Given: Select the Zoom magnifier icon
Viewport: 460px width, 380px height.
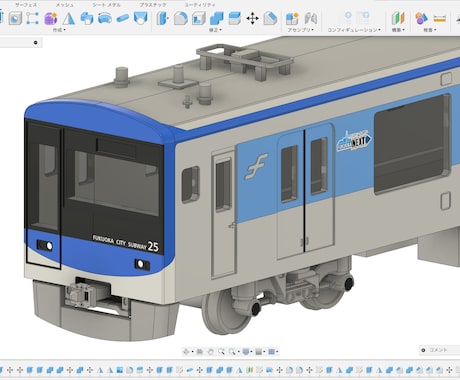Looking at the screenshot, I should coord(221,351).
